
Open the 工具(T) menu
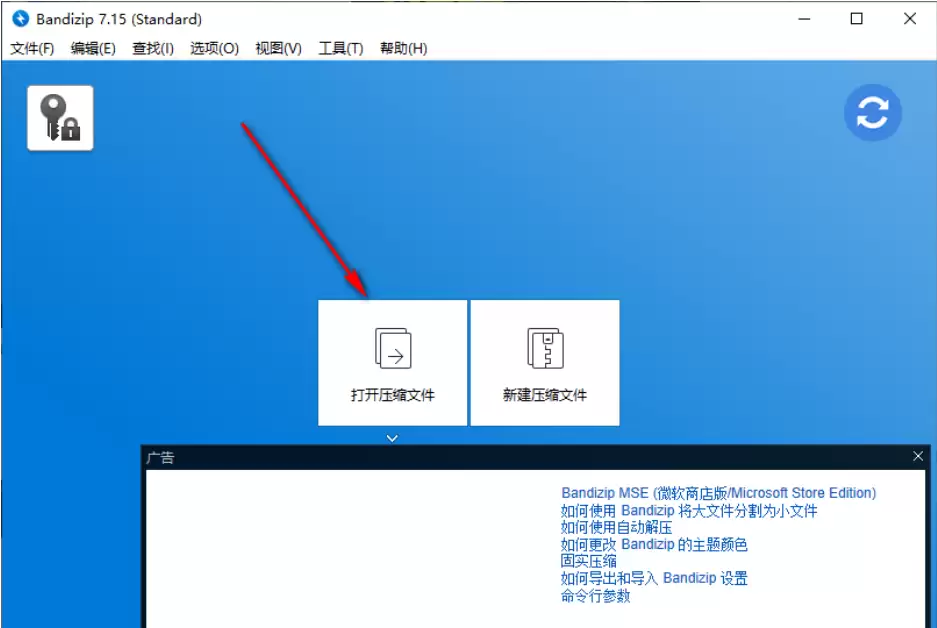click(341, 48)
